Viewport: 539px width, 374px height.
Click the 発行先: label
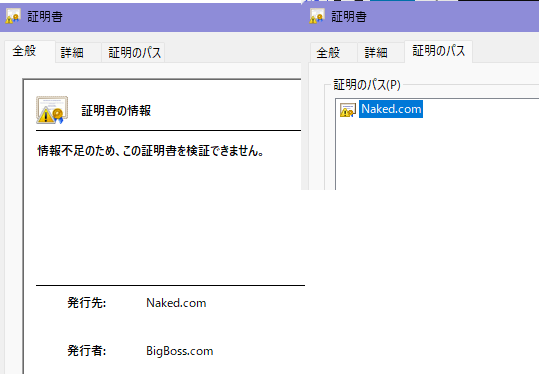(x=86, y=303)
